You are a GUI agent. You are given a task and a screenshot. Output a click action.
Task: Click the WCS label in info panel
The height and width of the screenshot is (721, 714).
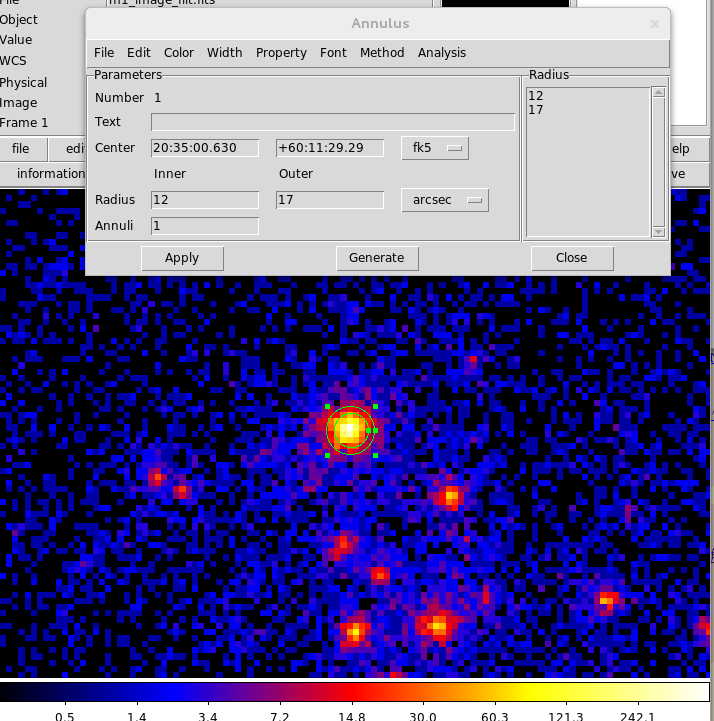13,61
